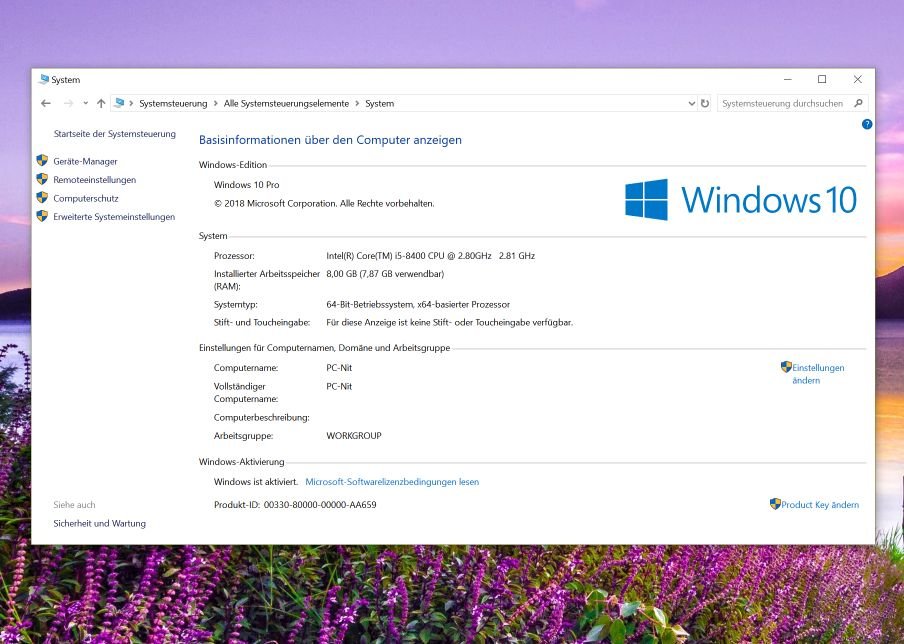Click the System window title bar icon
Viewport: 904px width, 644px height.
click(43, 80)
